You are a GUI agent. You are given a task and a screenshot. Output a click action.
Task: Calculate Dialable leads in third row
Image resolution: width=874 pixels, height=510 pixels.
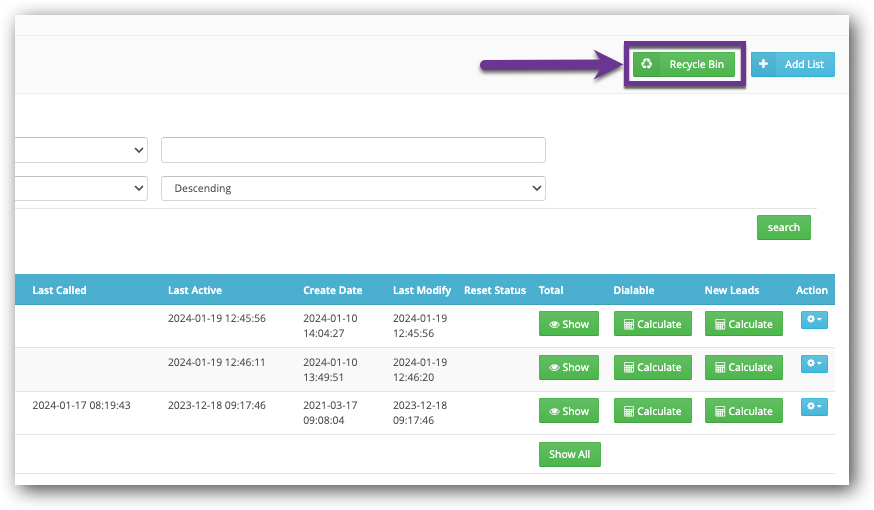(x=652, y=411)
